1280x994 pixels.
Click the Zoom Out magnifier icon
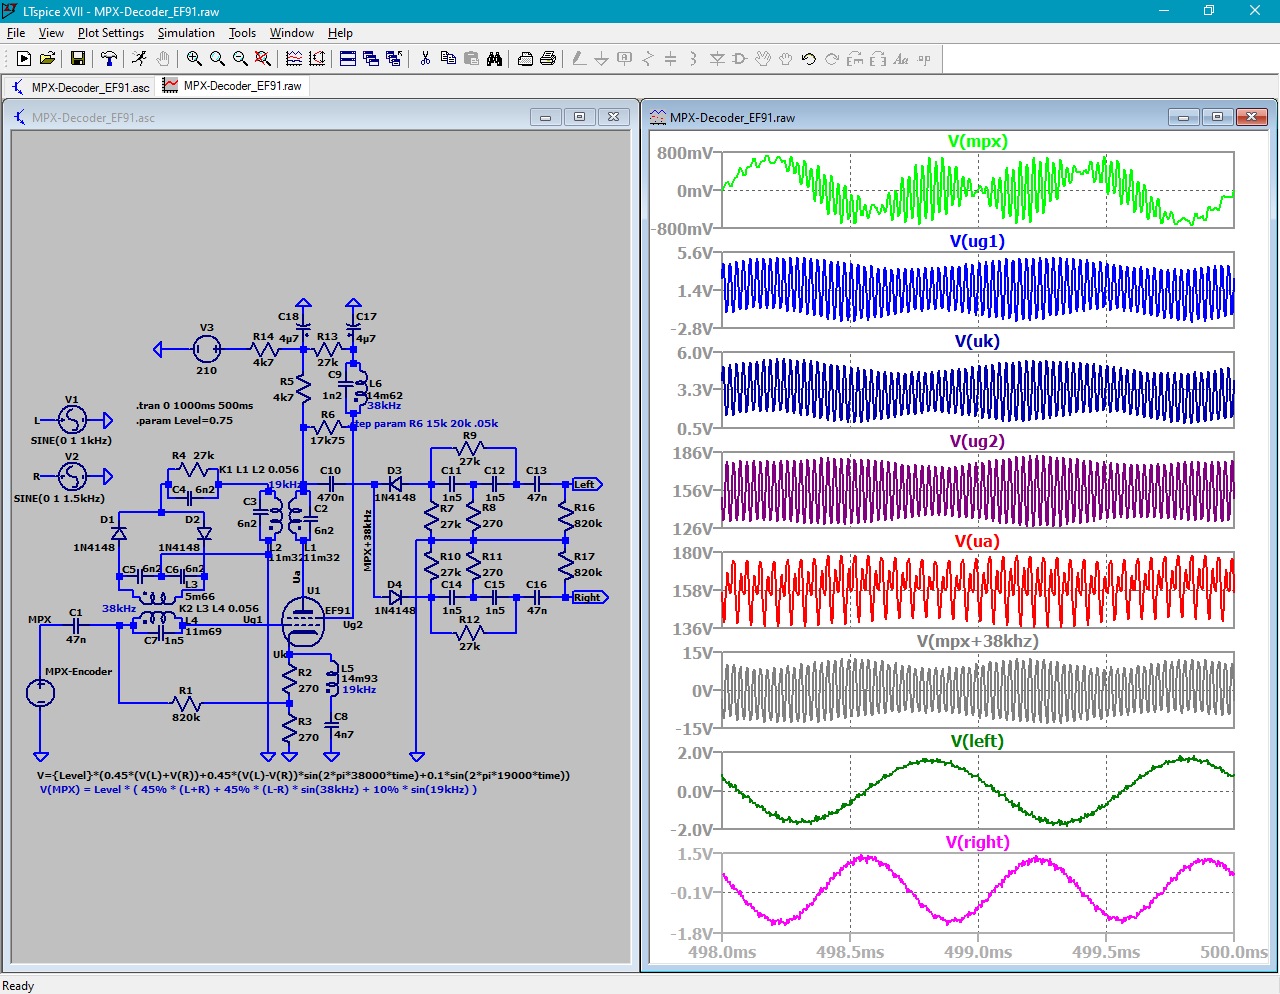(240, 59)
